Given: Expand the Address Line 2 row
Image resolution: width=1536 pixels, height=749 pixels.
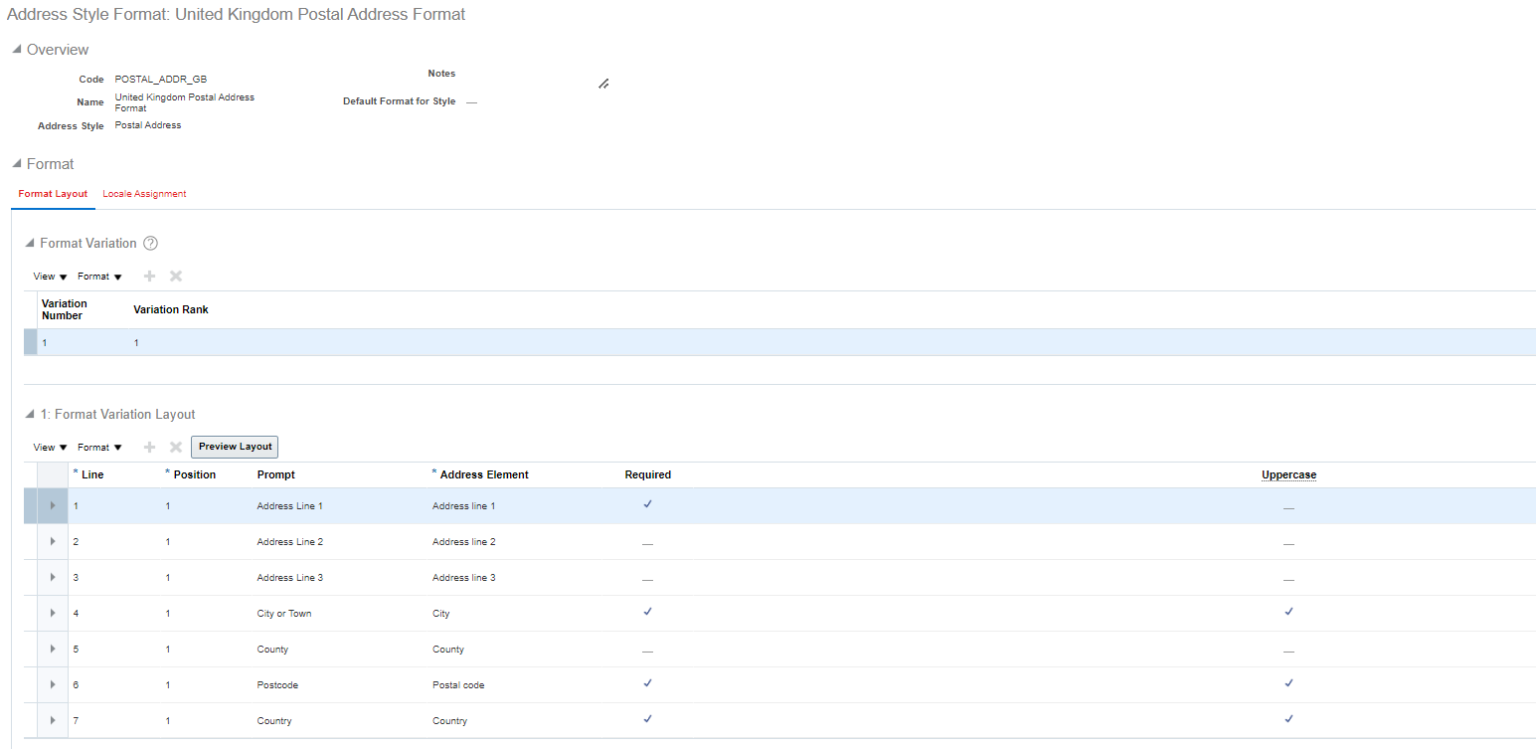Looking at the screenshot, I should tap(53, 541).
